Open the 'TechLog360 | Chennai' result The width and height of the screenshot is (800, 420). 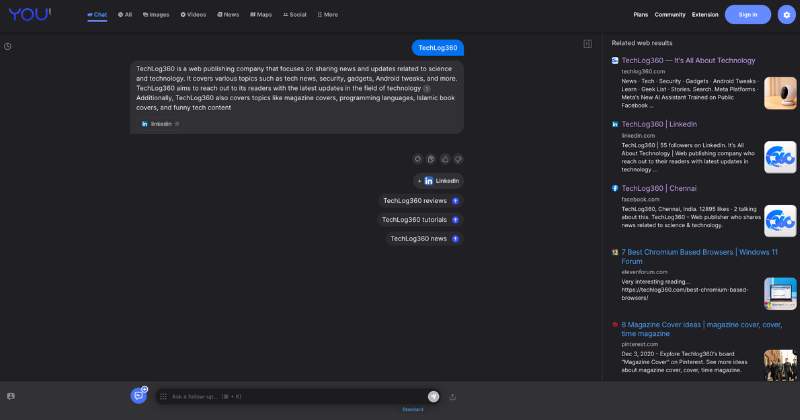click(659, 188)
